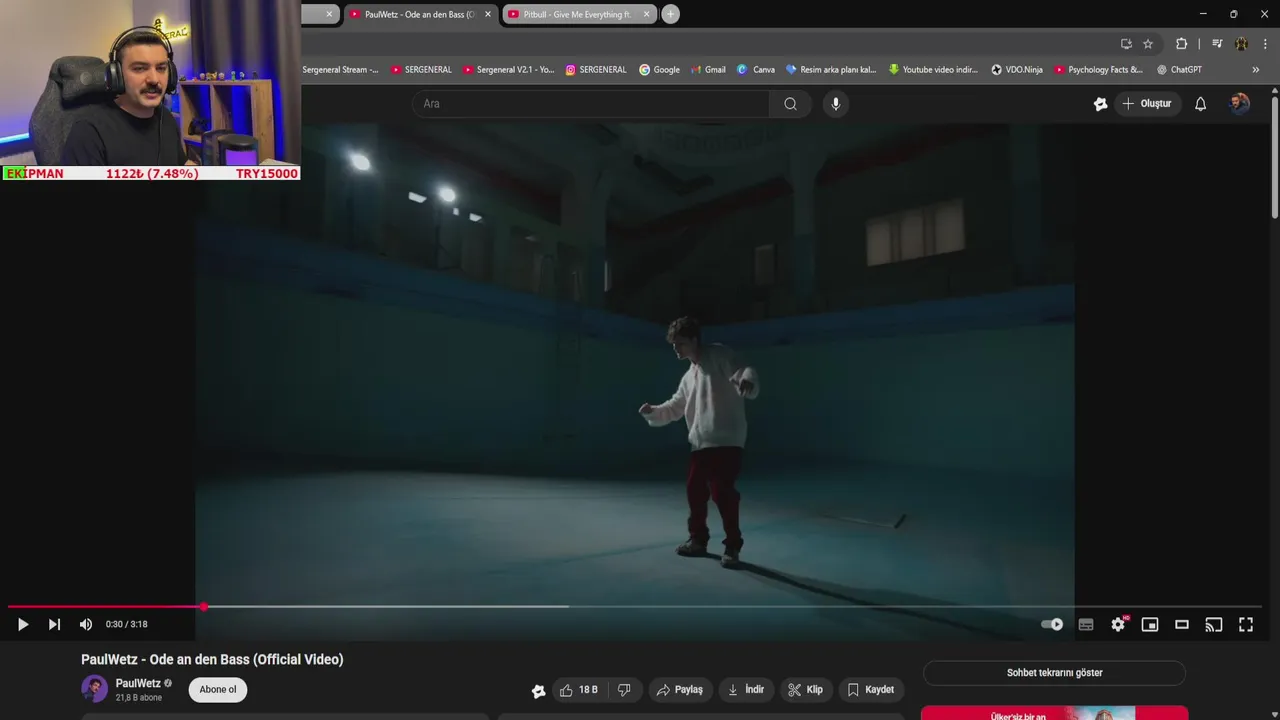The image size is (1280, 720).
Task: Open Chrome extensions puzzle icon
Action: tap(1181, 44)
